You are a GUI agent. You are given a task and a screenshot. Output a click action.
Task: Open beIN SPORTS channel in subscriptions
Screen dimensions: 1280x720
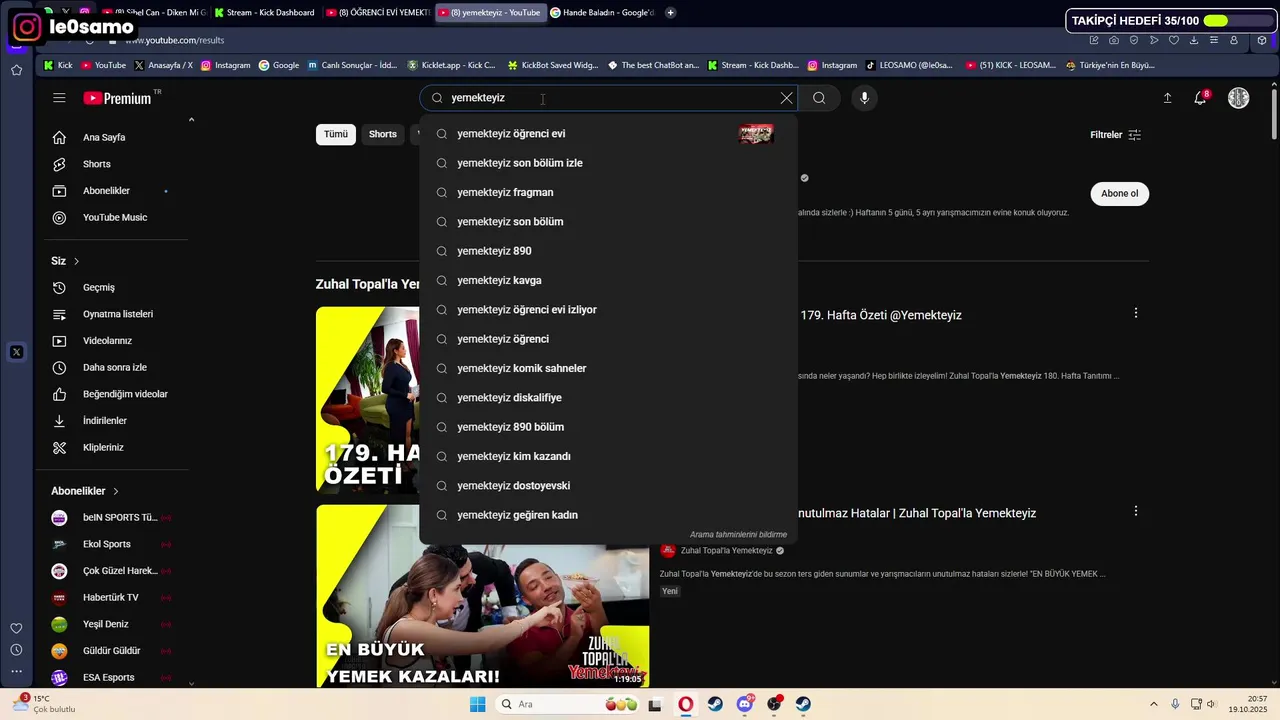coord(113,518)
